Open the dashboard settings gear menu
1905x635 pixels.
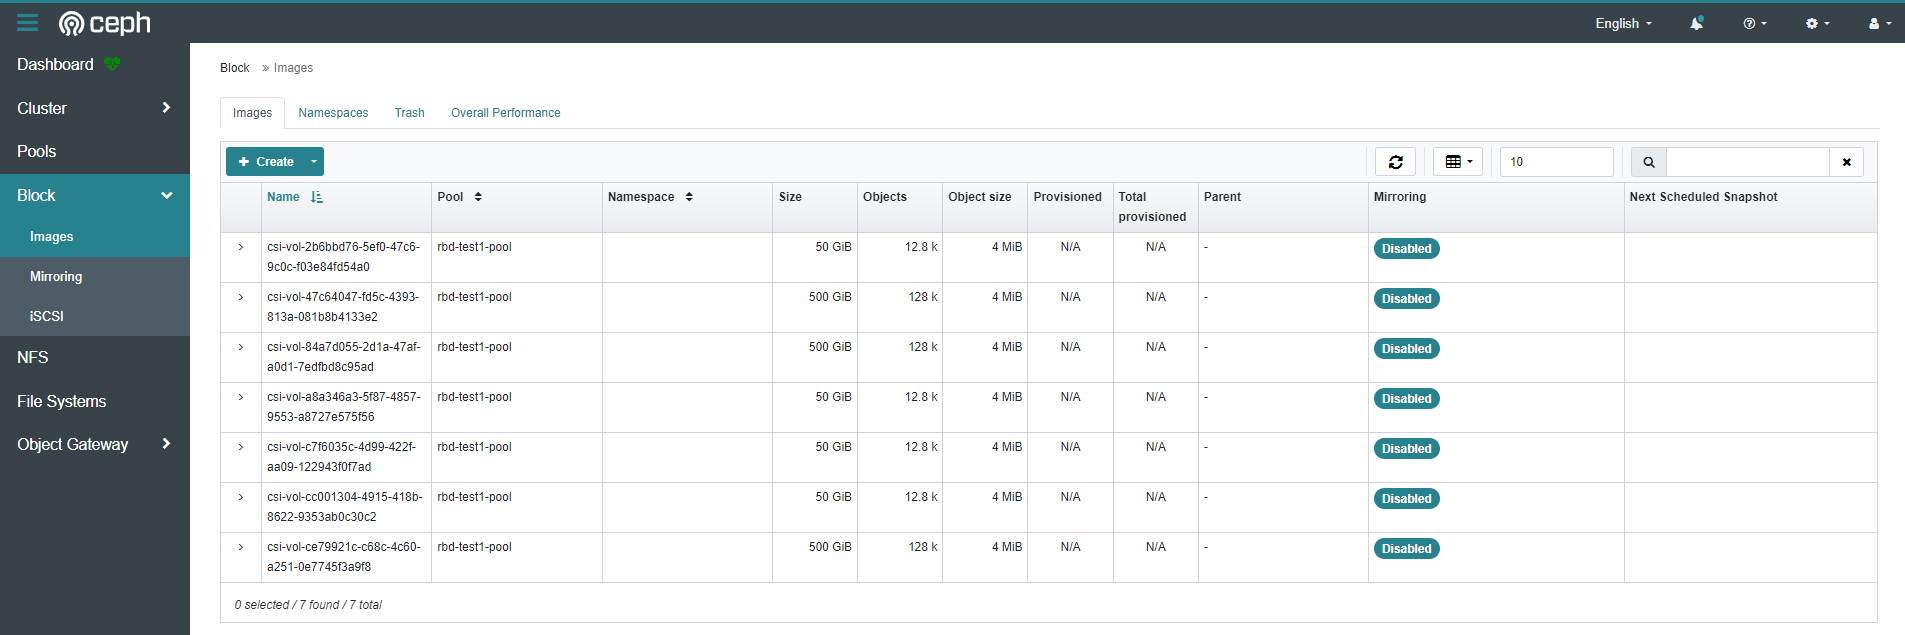point(1818,23)
